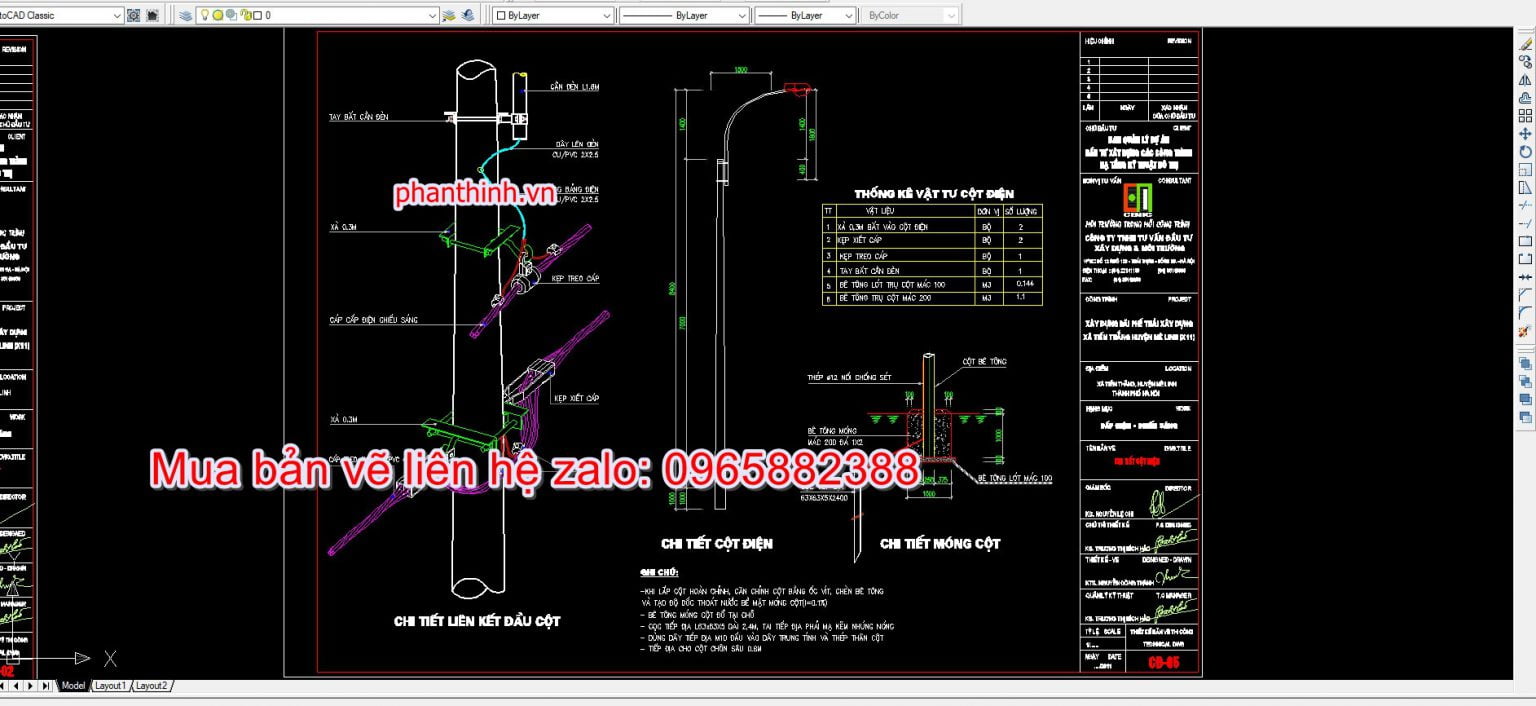Select the Move tool

[1525, 134]
